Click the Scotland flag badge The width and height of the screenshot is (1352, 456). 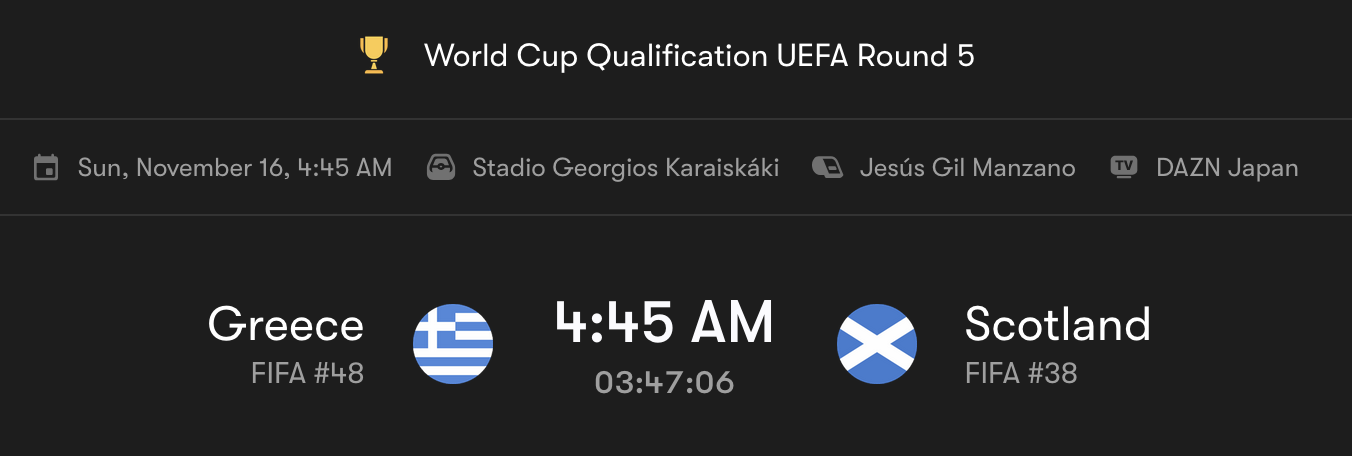(x=877, y=344)
